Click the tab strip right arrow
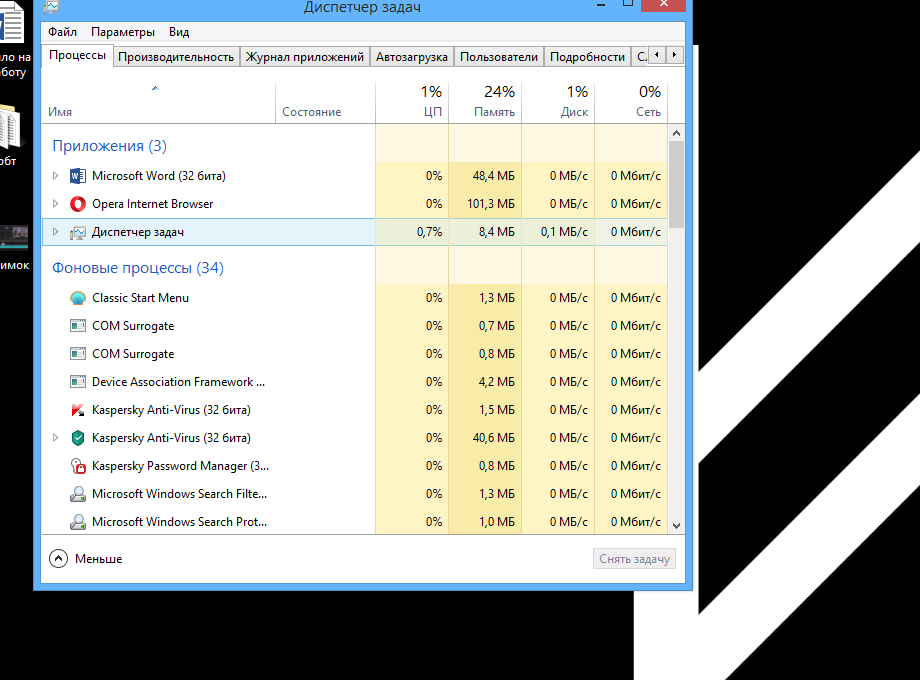The image size is (920, 680). pos(675,55)
